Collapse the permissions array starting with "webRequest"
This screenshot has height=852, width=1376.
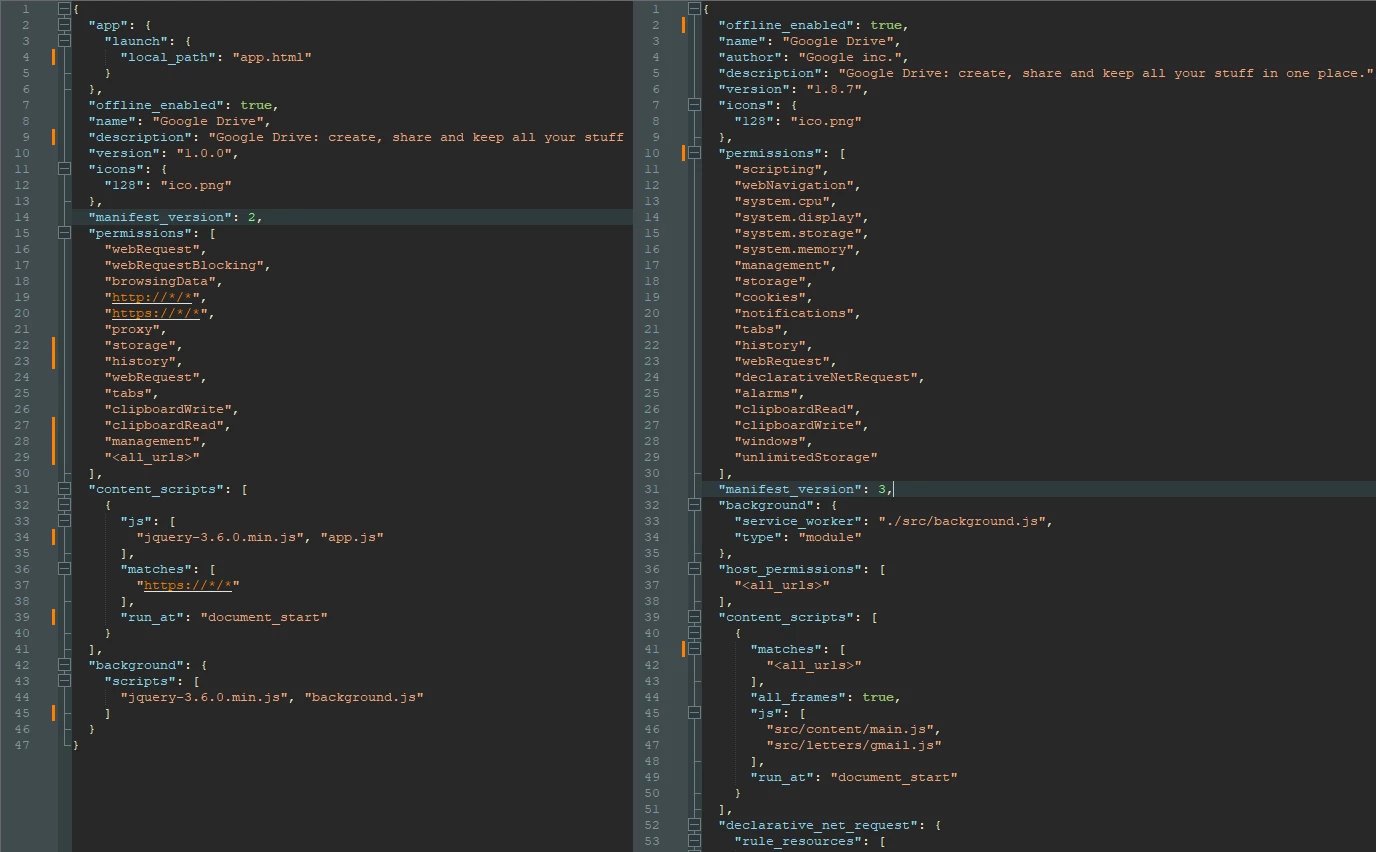click(x=65, y=233)
